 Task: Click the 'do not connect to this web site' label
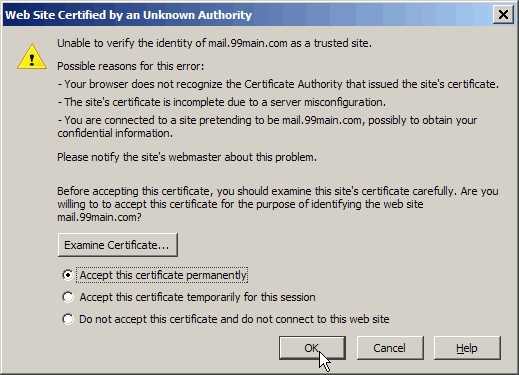tap(234, 319)
